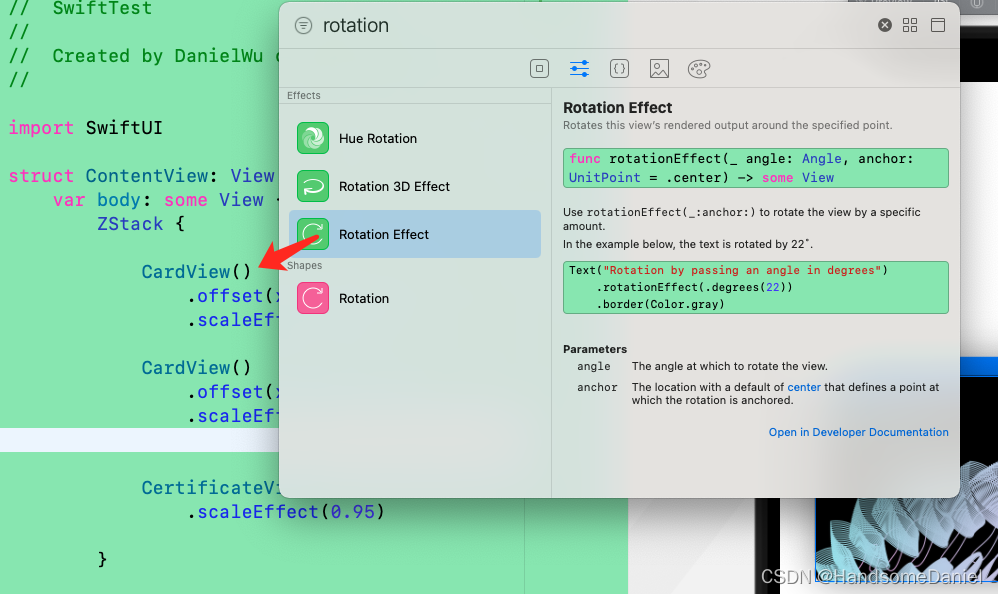
Task: Click the 'angle' parameter name
Action: [x=593, y=366]
